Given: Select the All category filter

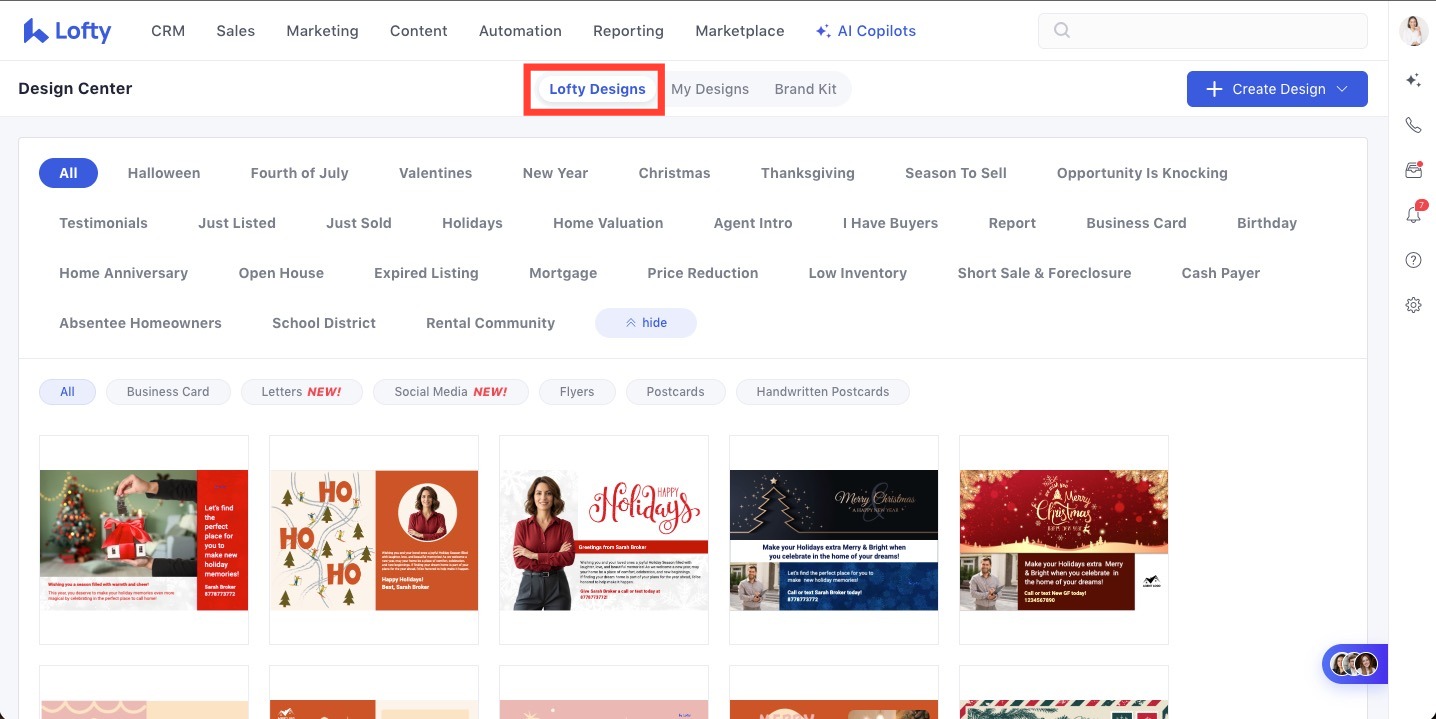Looking at the screenshot, I should [68, 173].
